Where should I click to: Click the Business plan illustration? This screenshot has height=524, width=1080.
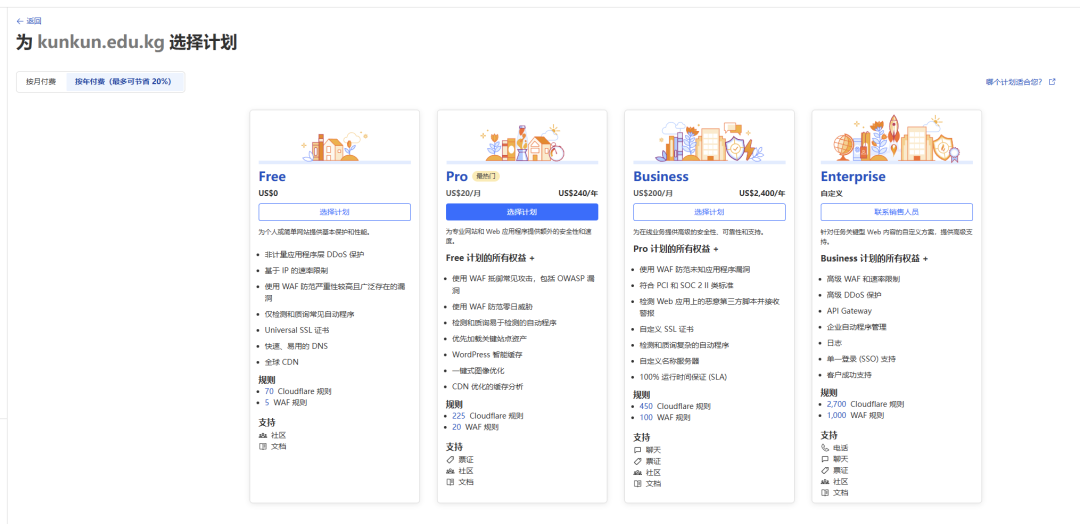coord(709,143)
